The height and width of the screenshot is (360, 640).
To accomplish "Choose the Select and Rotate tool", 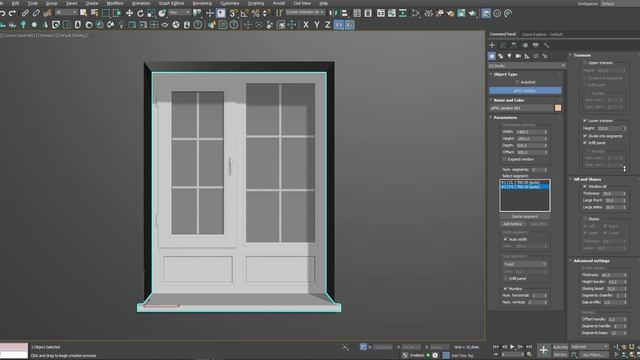I will click(140, 13).
